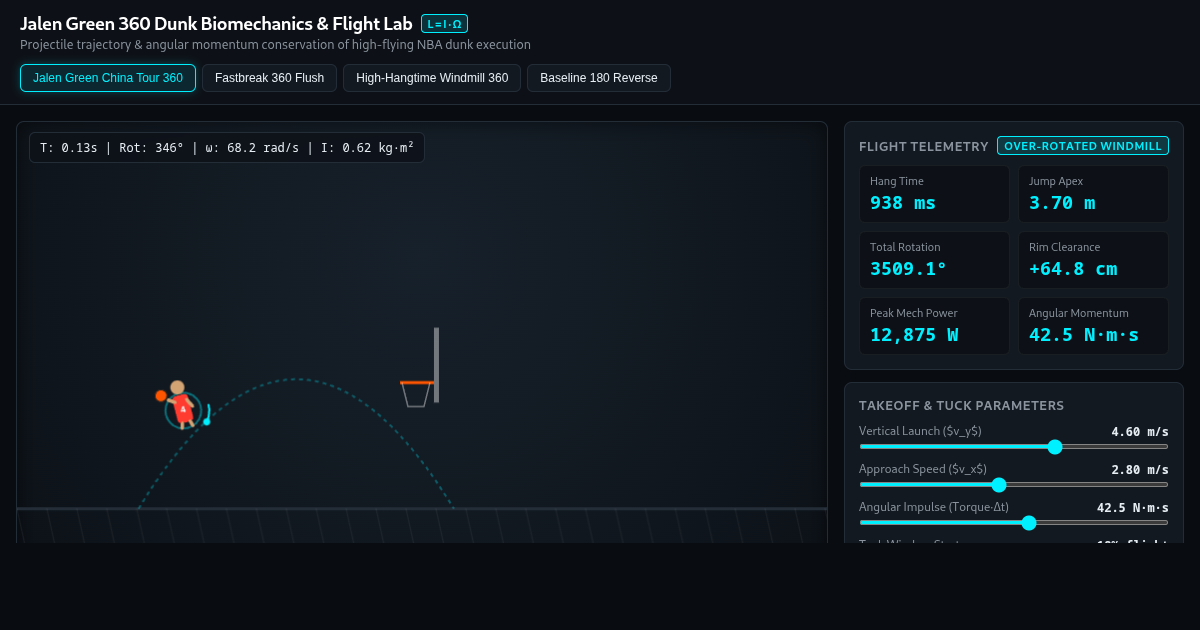Click the Rim Clearance value +64.8 cm

point(1073,269)
